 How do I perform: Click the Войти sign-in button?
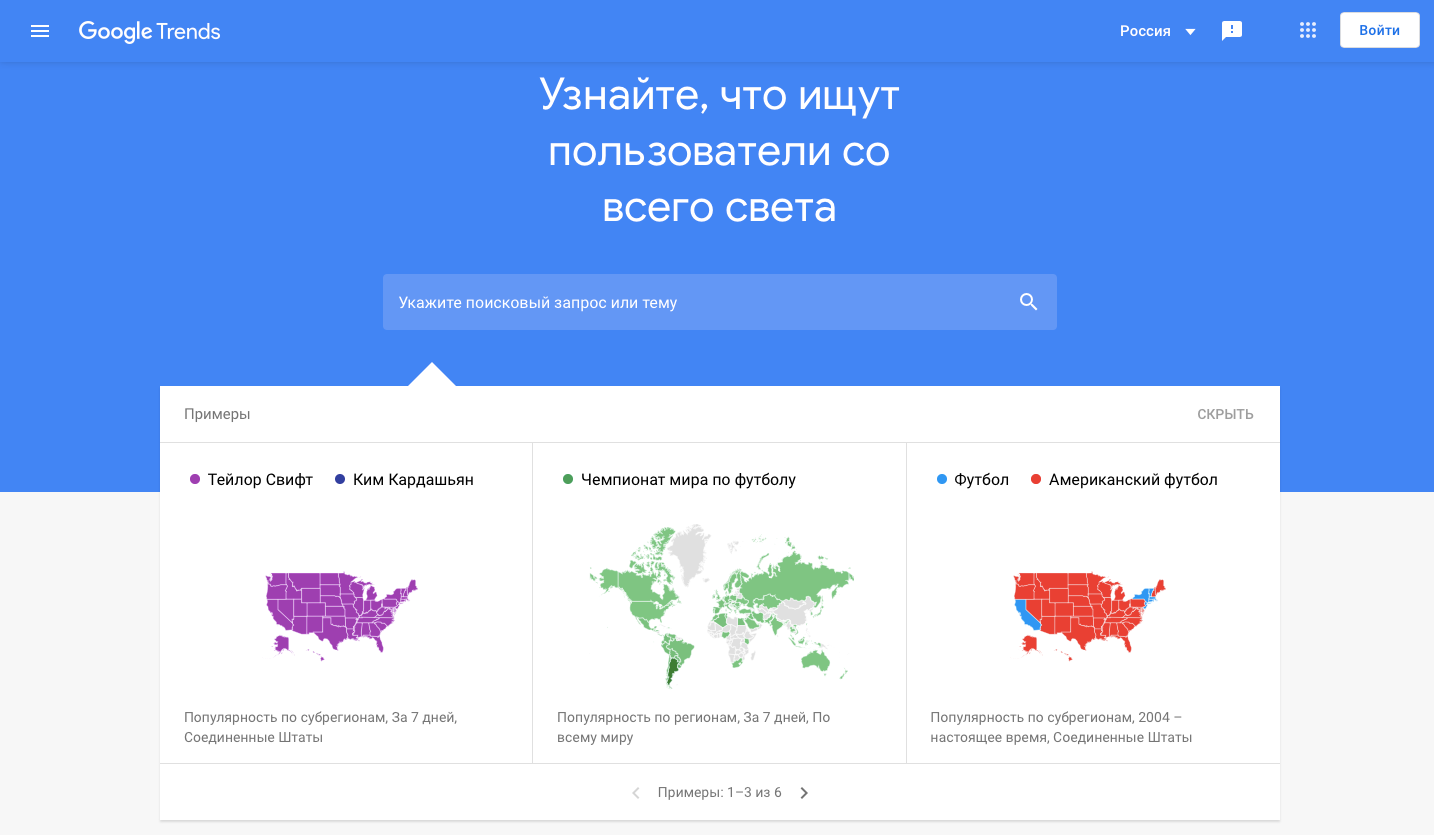click(1380, 30)
